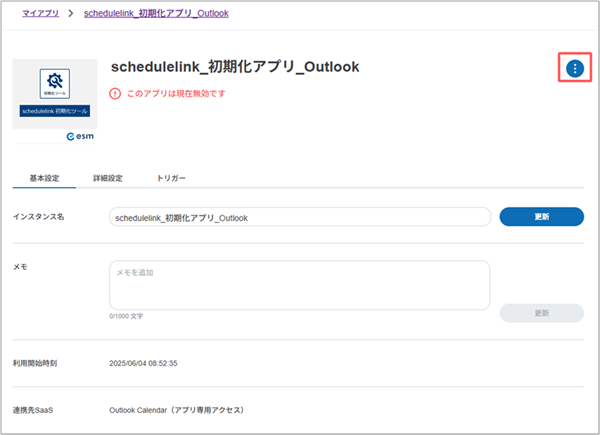The width and height of the screenshot is (600, 435).
Task: Click the Outlook Calendar 連携先SaaS value
Action: click(176, 410)
